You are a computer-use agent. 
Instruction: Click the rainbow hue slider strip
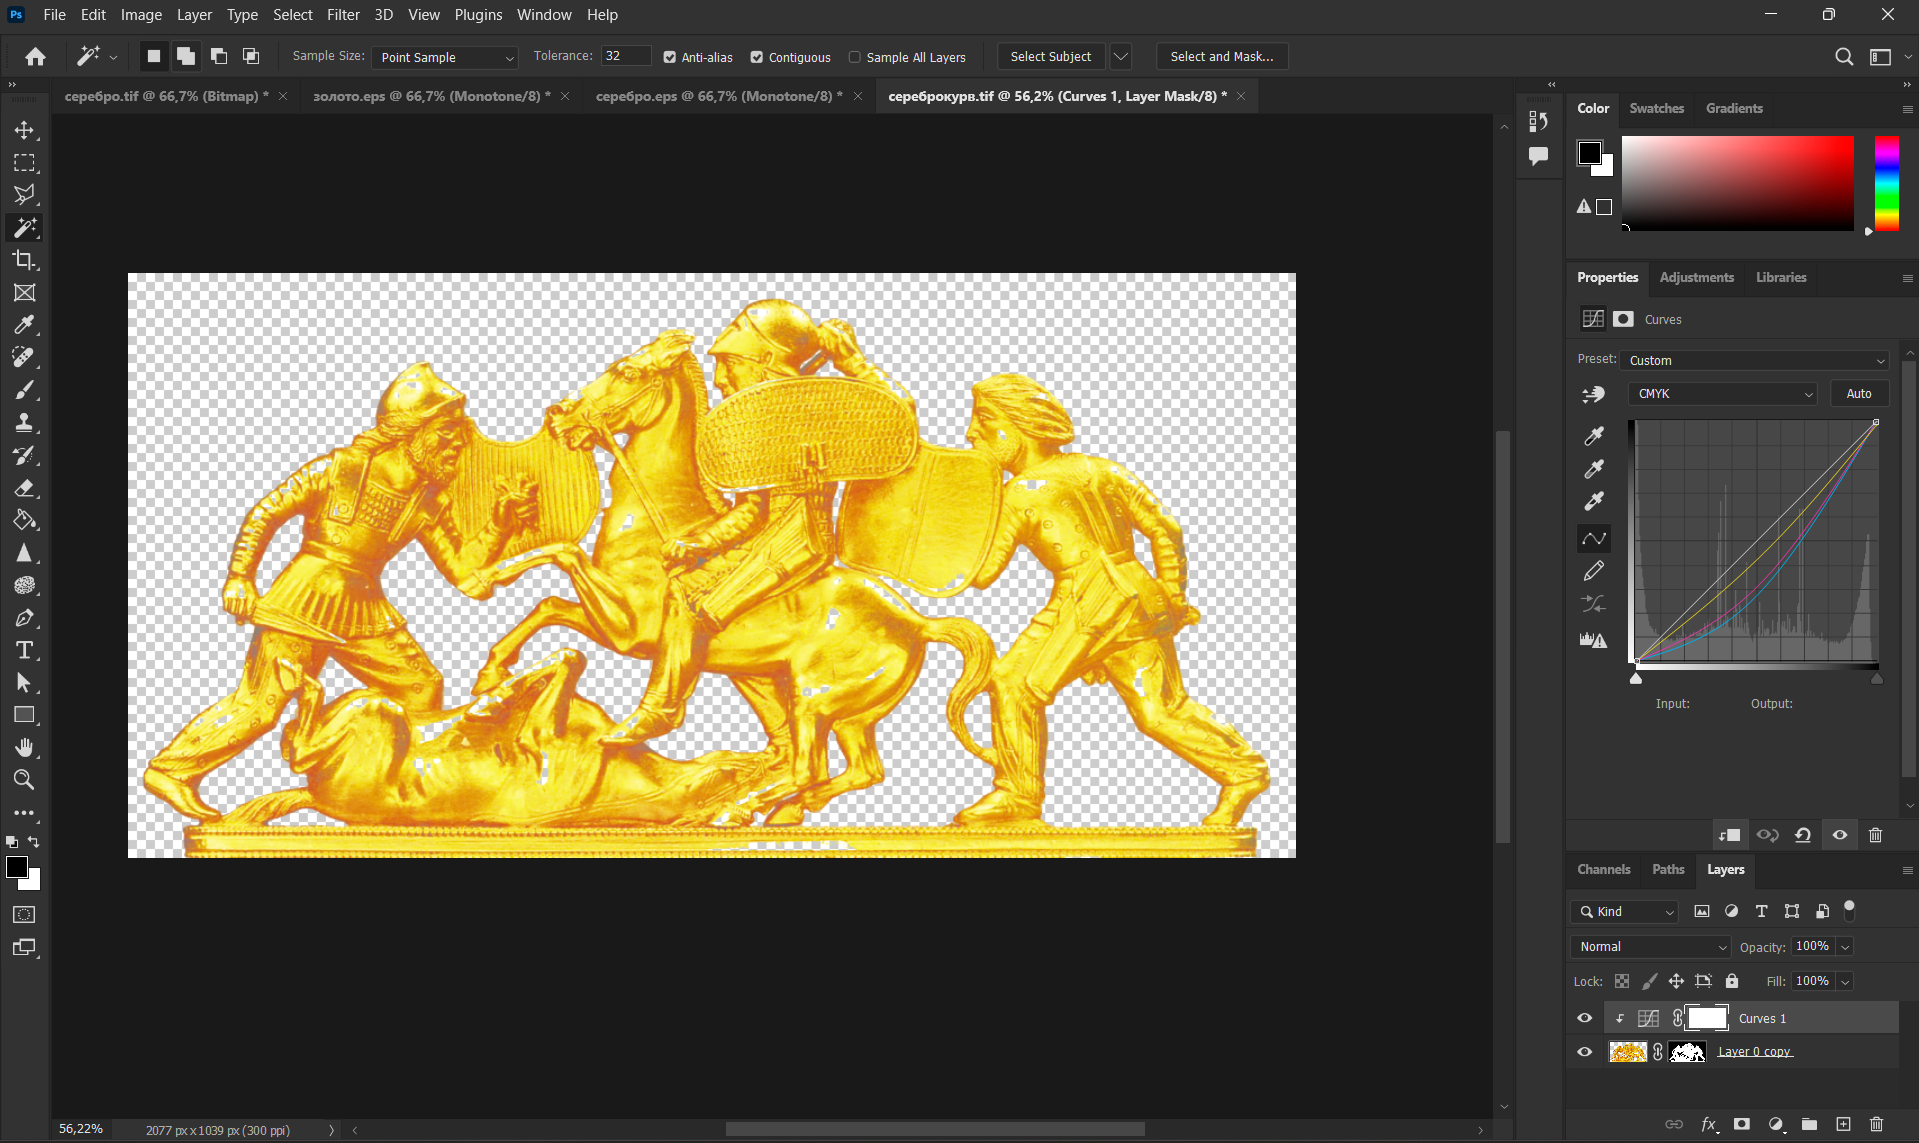point(1887,183)
